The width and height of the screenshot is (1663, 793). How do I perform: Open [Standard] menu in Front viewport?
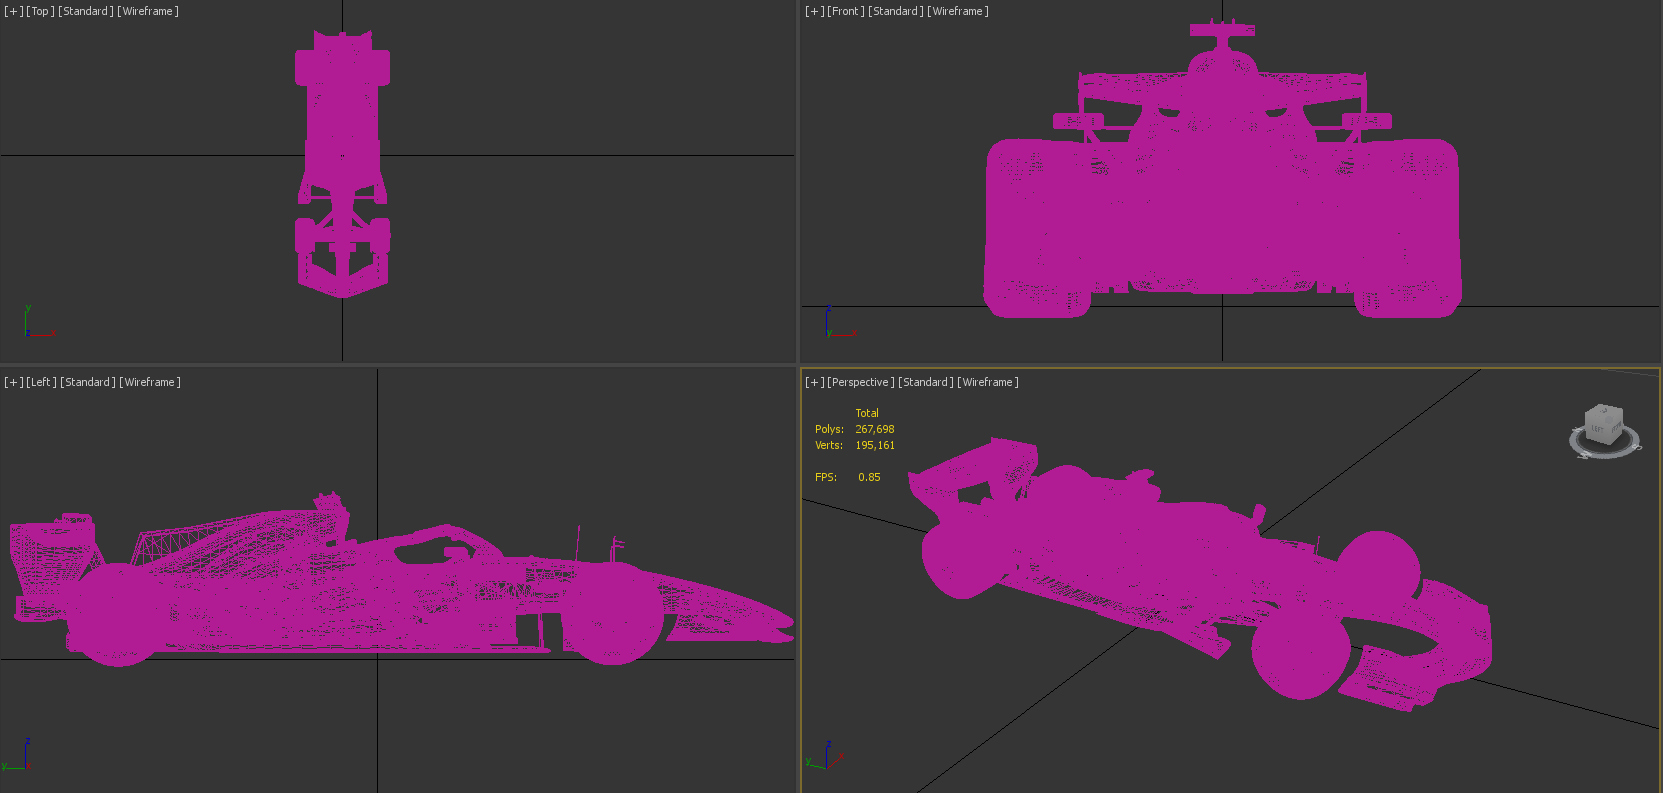click(896, 11)
